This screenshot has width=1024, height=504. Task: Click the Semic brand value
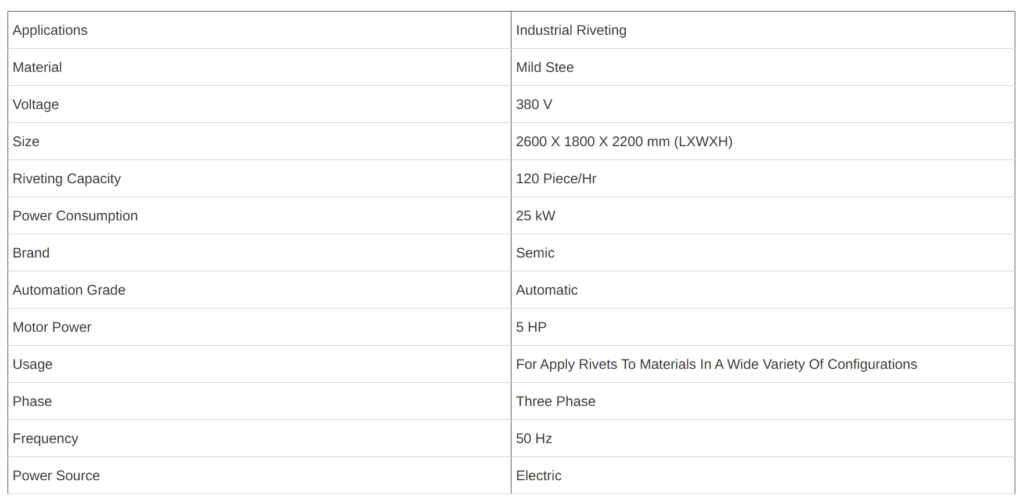[535, 252]
